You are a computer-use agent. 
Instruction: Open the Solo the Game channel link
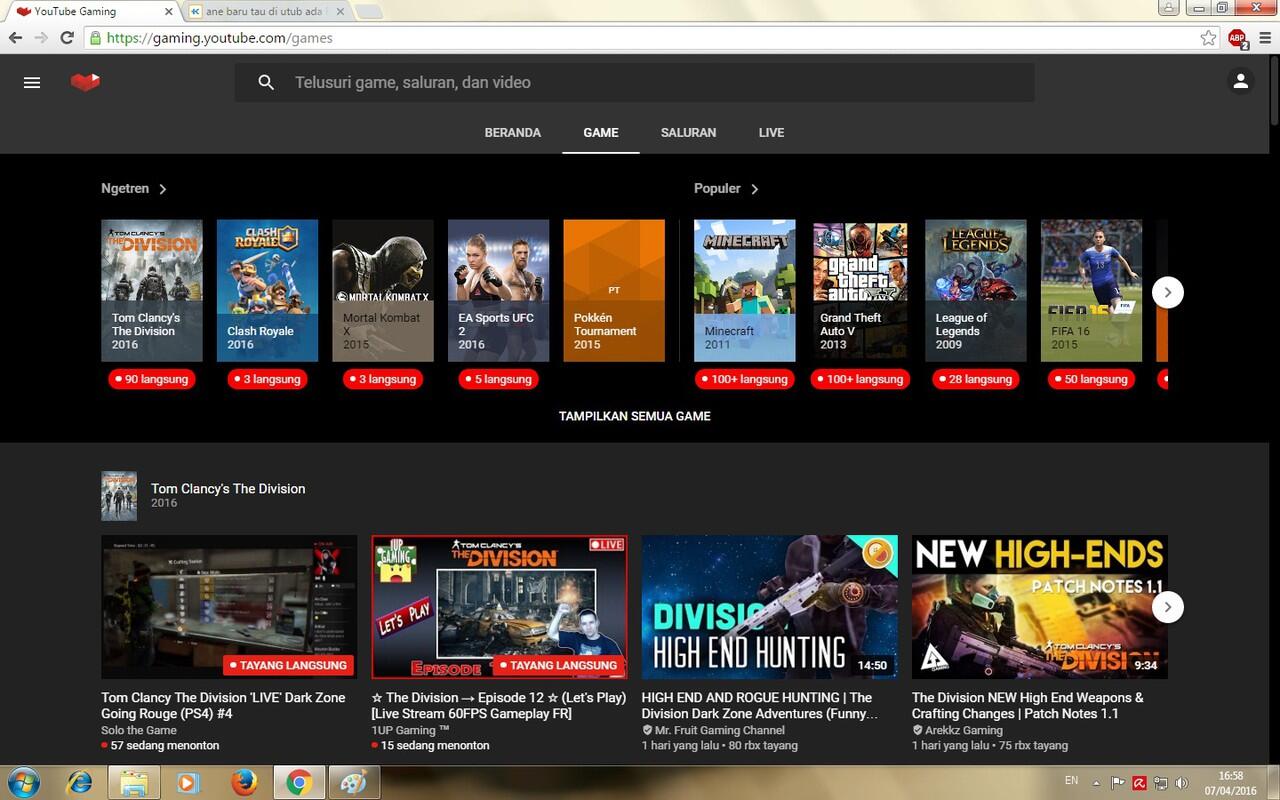point(139,730)
